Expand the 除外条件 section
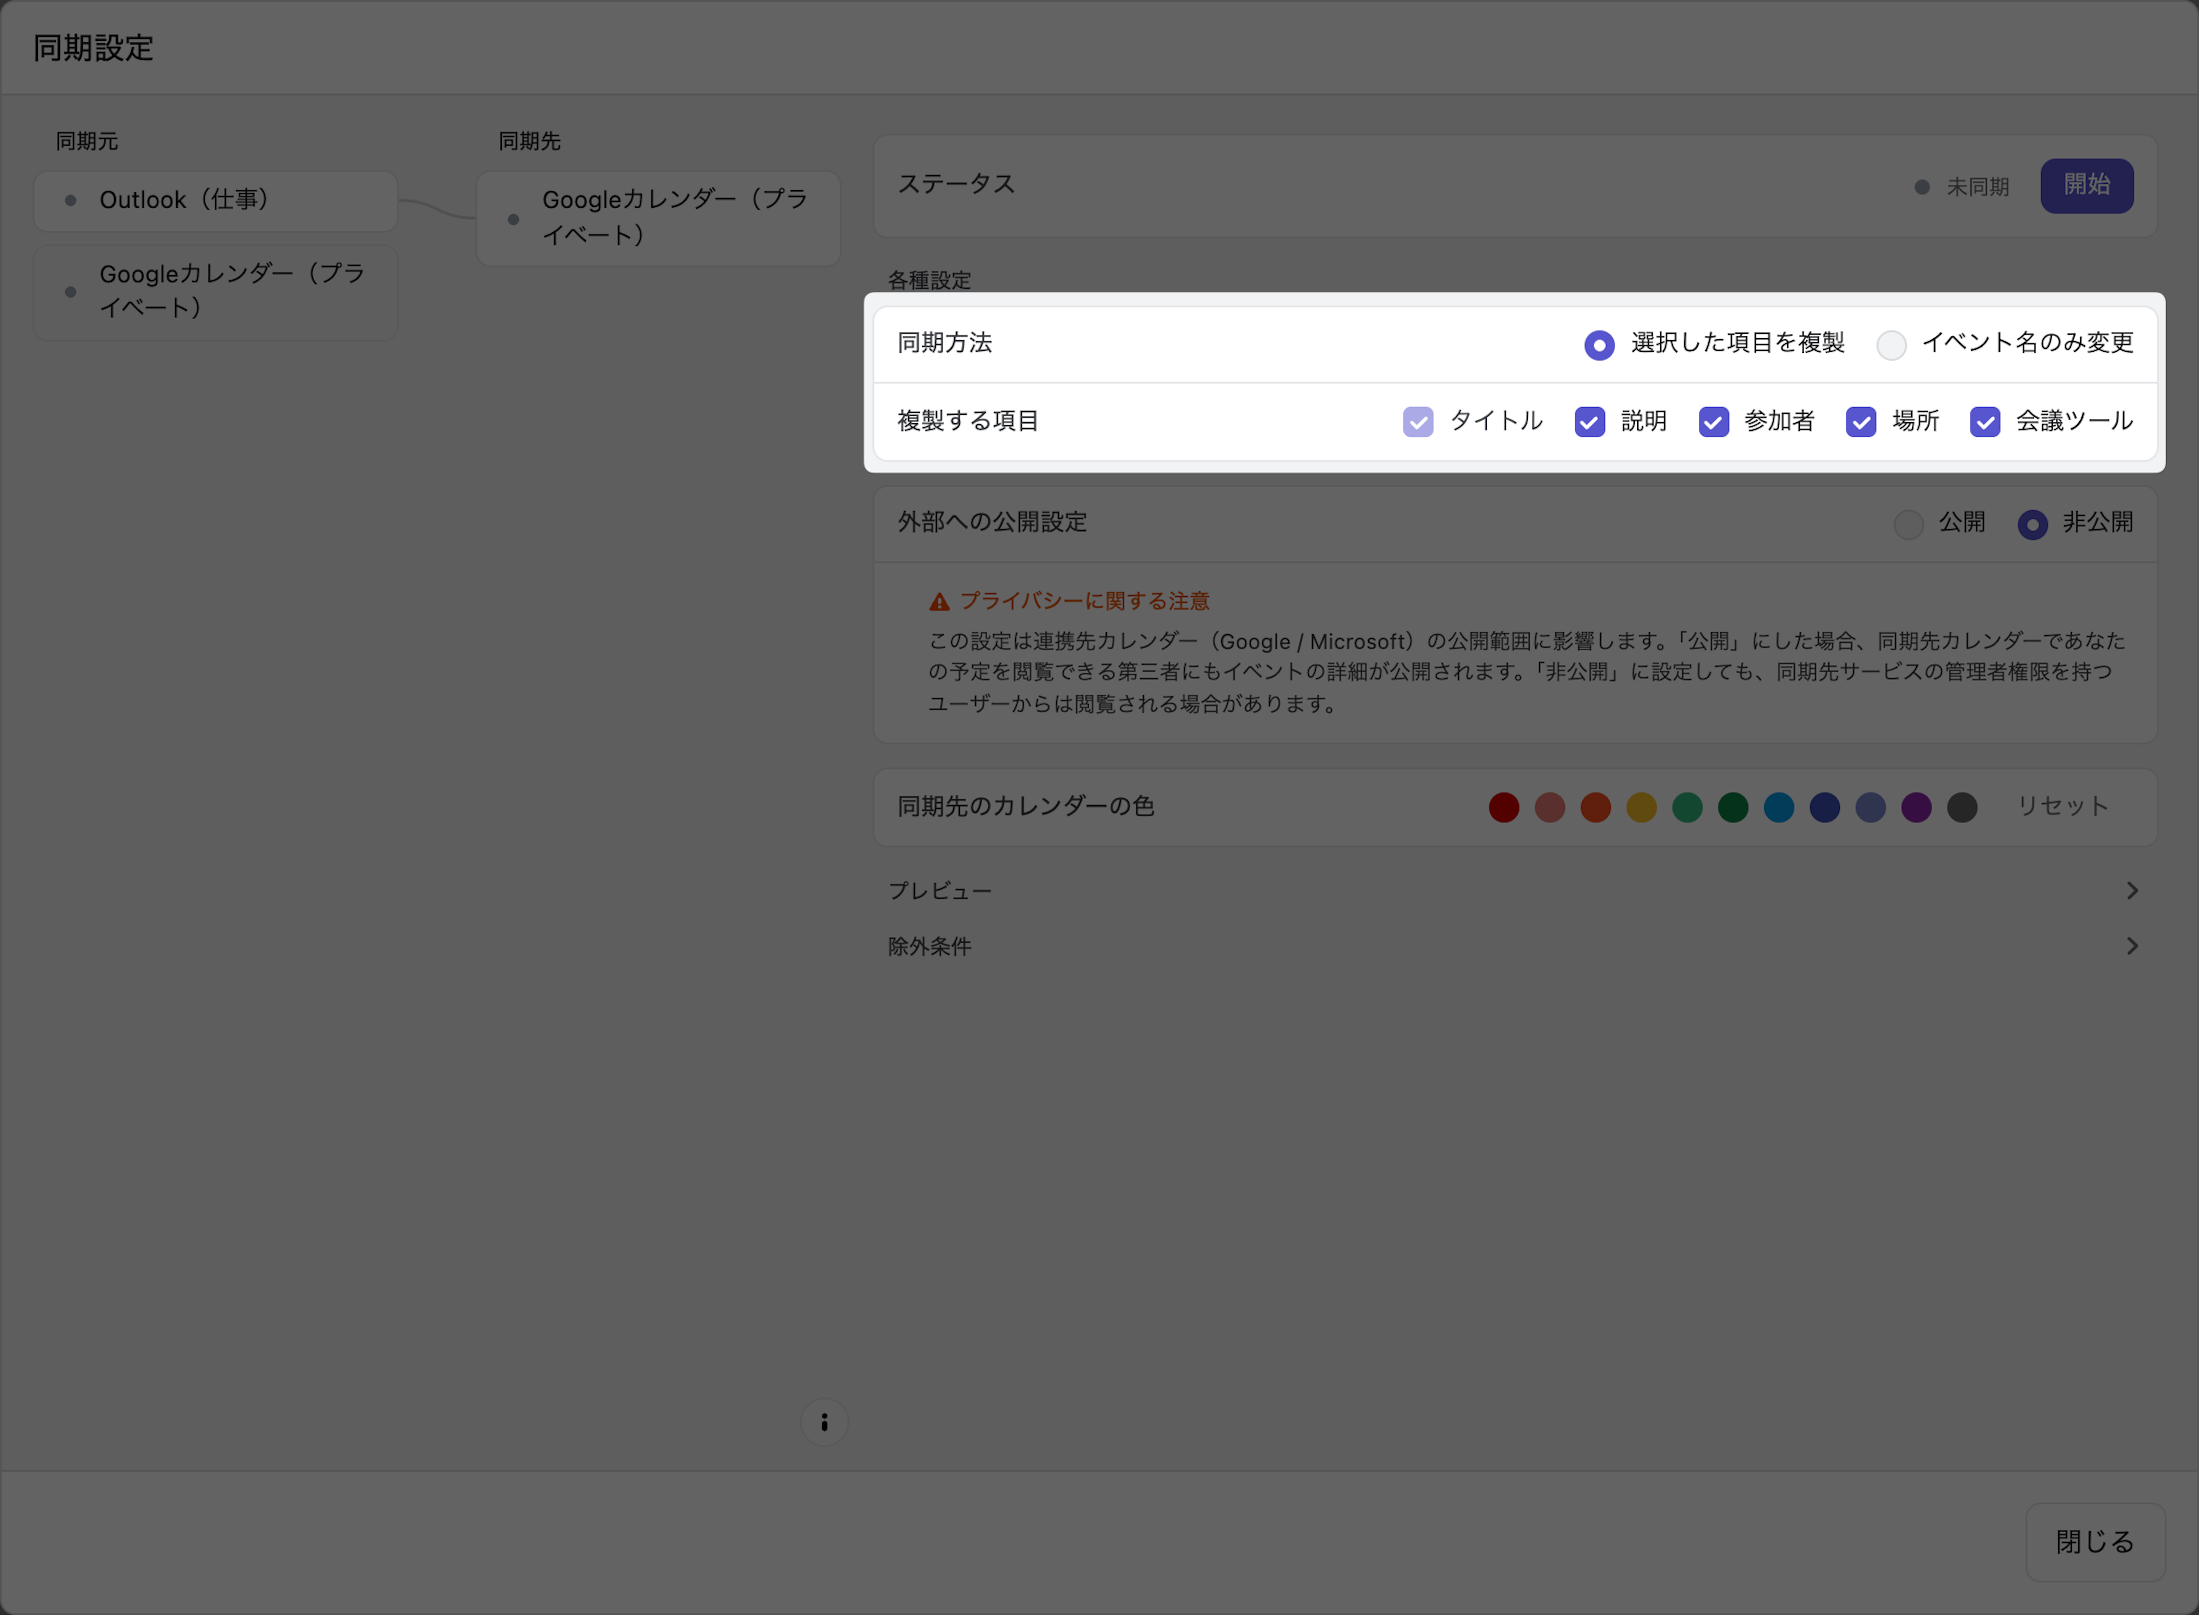The height and width of the screenshot is (1615, 2199). tap(1514, 946)
